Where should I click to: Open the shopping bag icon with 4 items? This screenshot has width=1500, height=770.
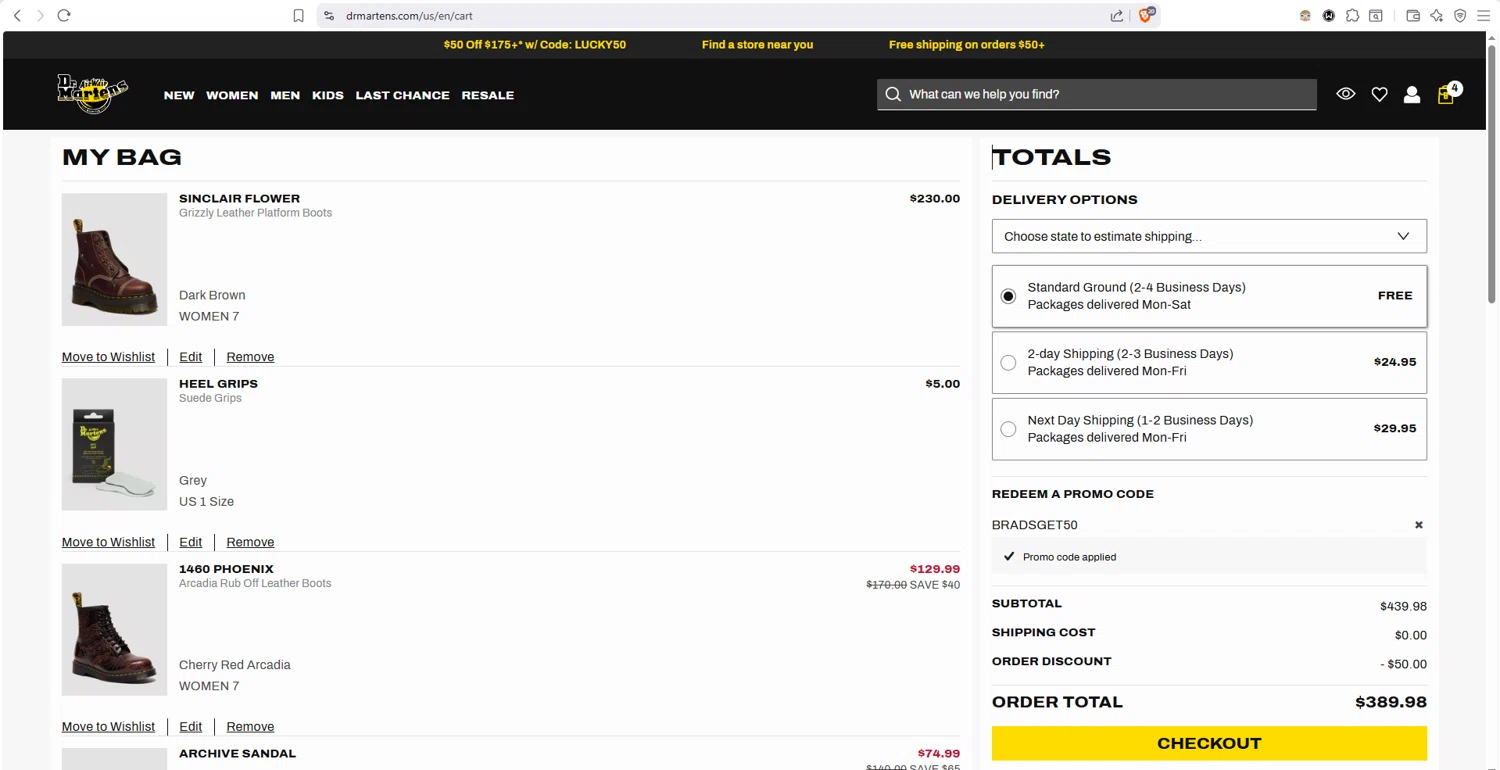pos(1447,93)
